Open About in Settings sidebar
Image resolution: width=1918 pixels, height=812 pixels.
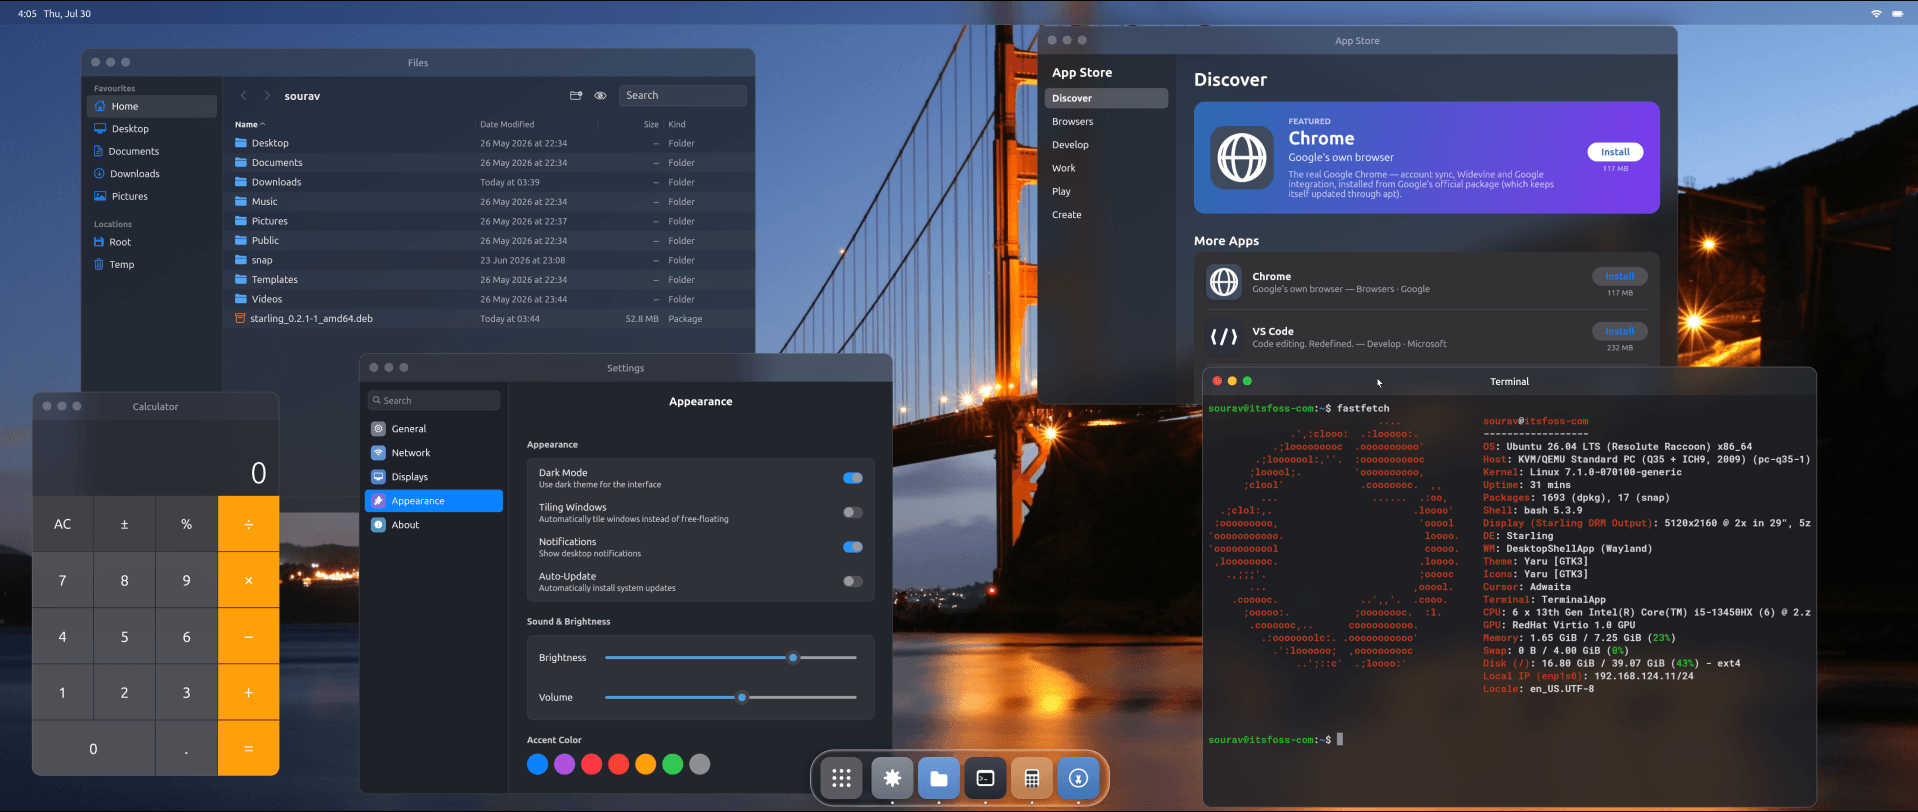434,525
